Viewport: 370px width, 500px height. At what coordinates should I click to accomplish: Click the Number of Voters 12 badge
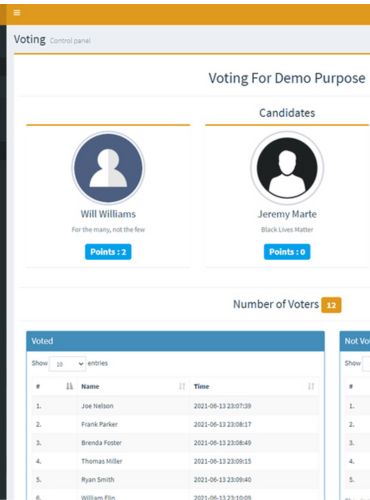click(x=331, y=305)
